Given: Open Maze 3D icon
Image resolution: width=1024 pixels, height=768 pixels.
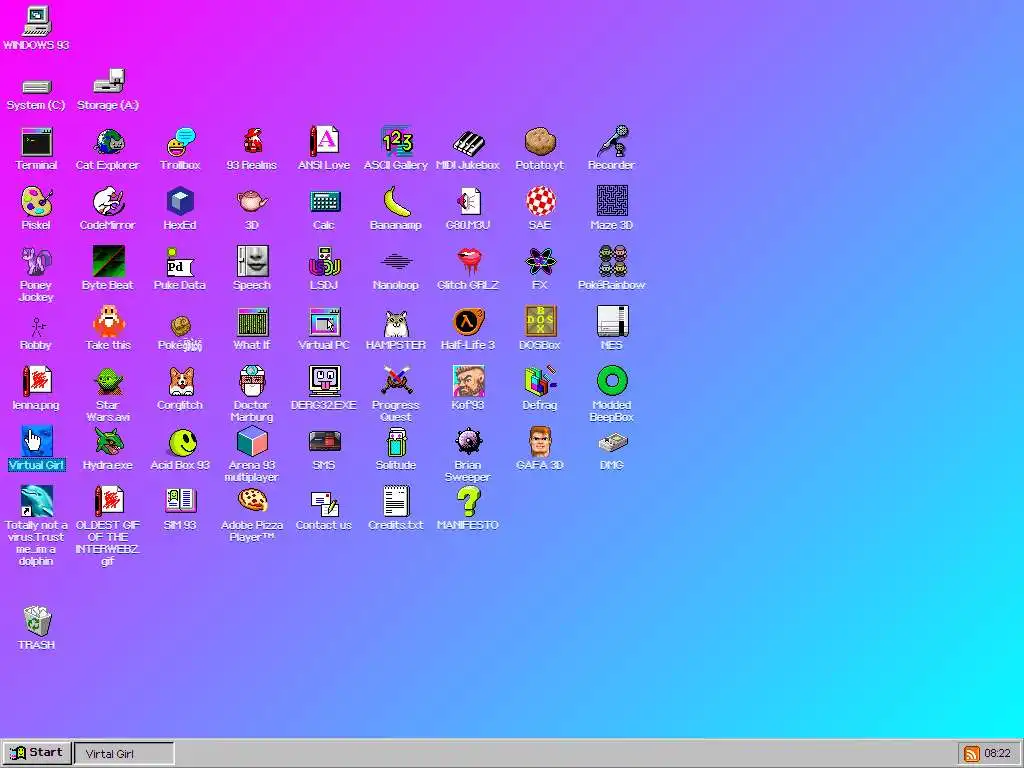Looking at the screenshot, I should [x=611, y=202].
